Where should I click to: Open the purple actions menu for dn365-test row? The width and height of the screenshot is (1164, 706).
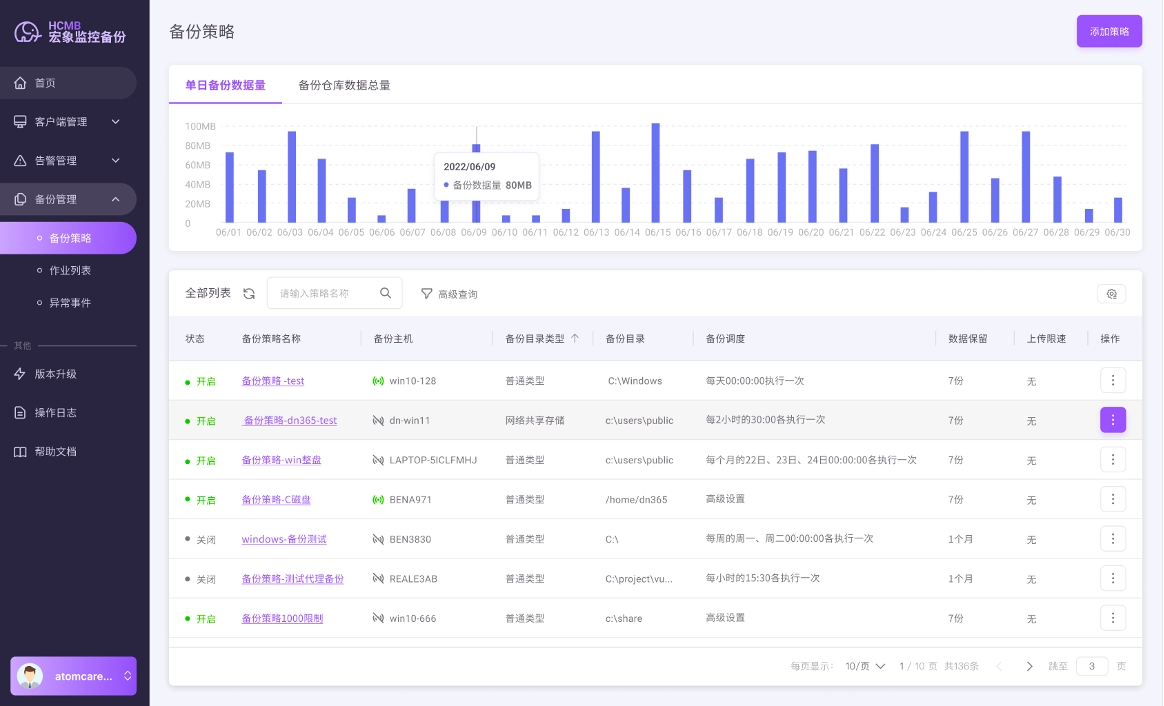[1112, 420]
